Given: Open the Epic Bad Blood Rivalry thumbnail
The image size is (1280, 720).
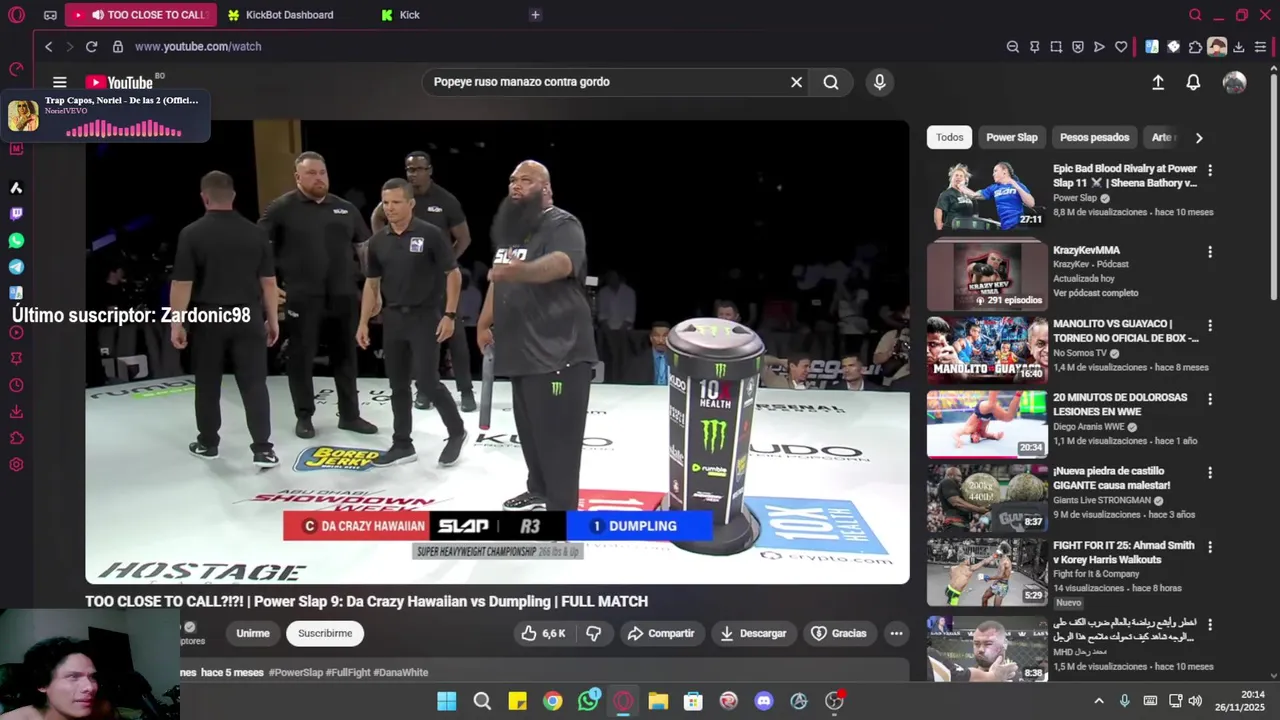Looking at the screenshot, I should click(986, 196).
